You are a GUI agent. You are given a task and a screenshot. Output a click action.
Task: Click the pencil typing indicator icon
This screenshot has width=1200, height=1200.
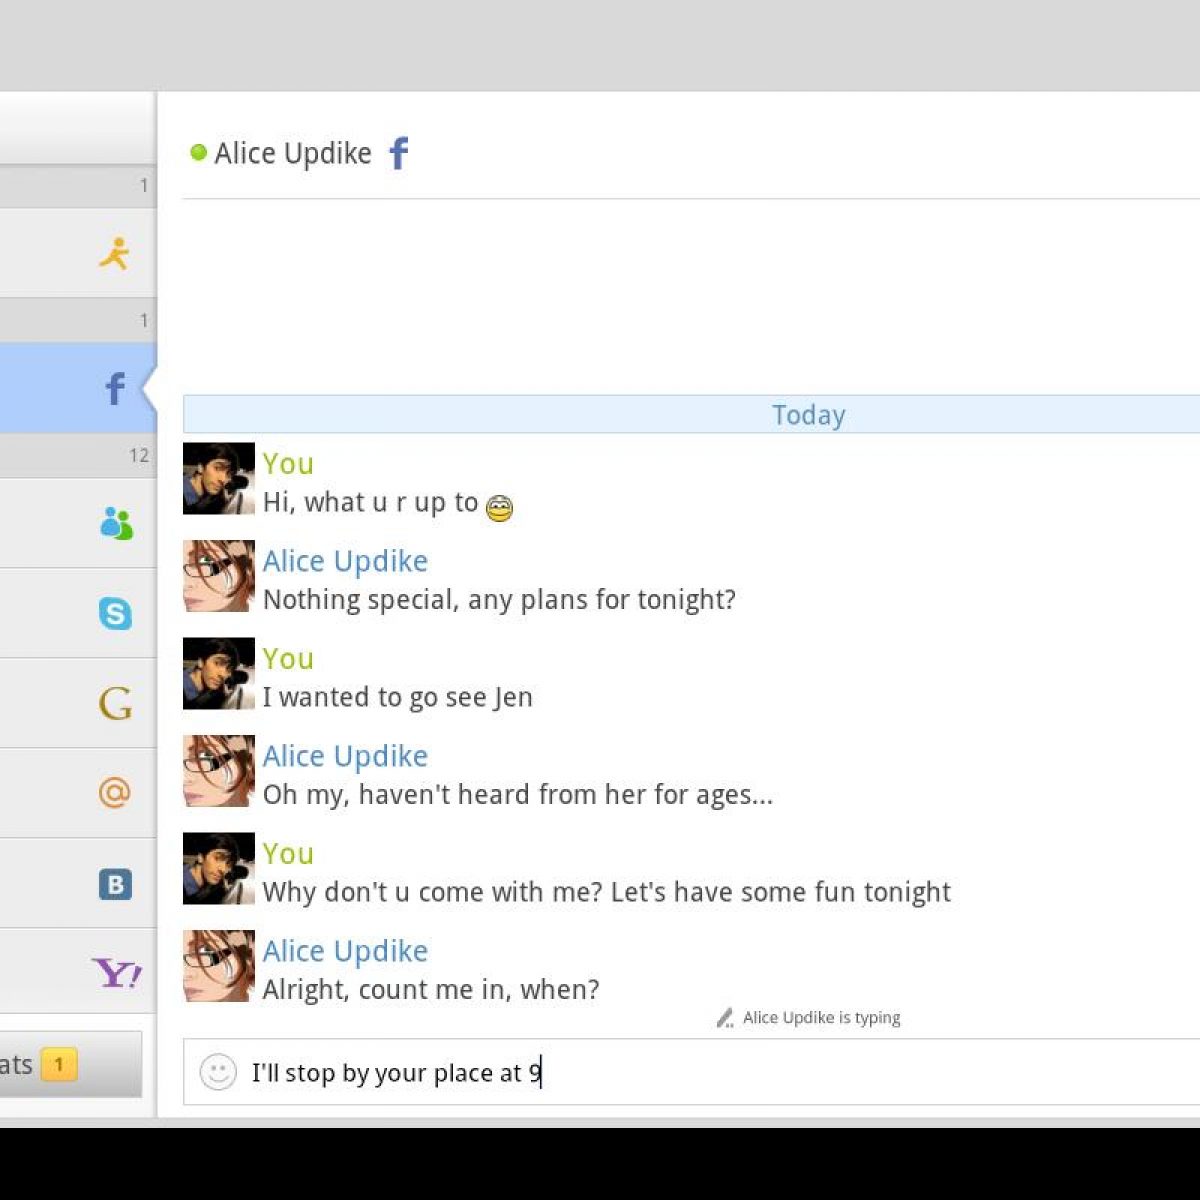725,1018
